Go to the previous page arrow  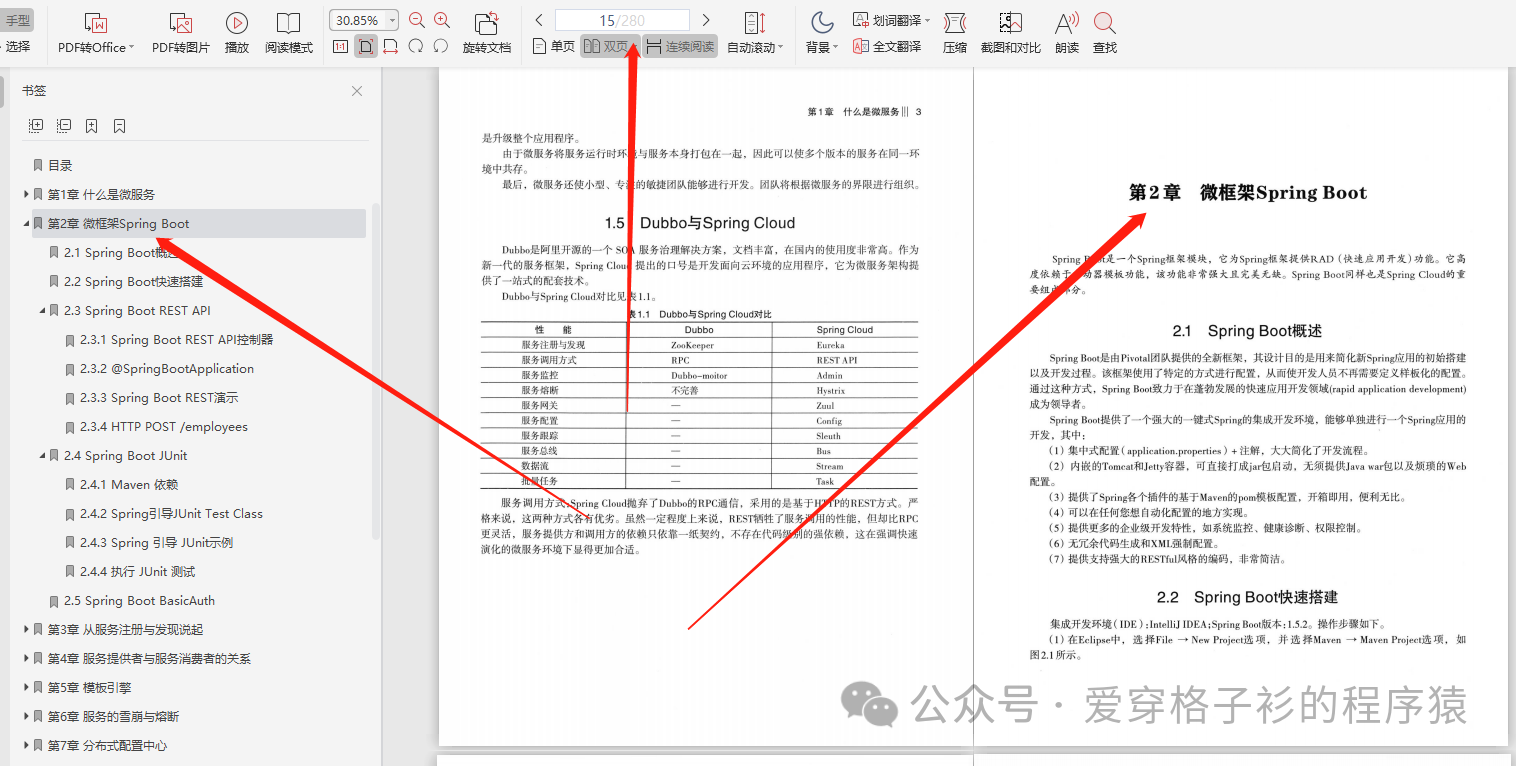[539, 20]
